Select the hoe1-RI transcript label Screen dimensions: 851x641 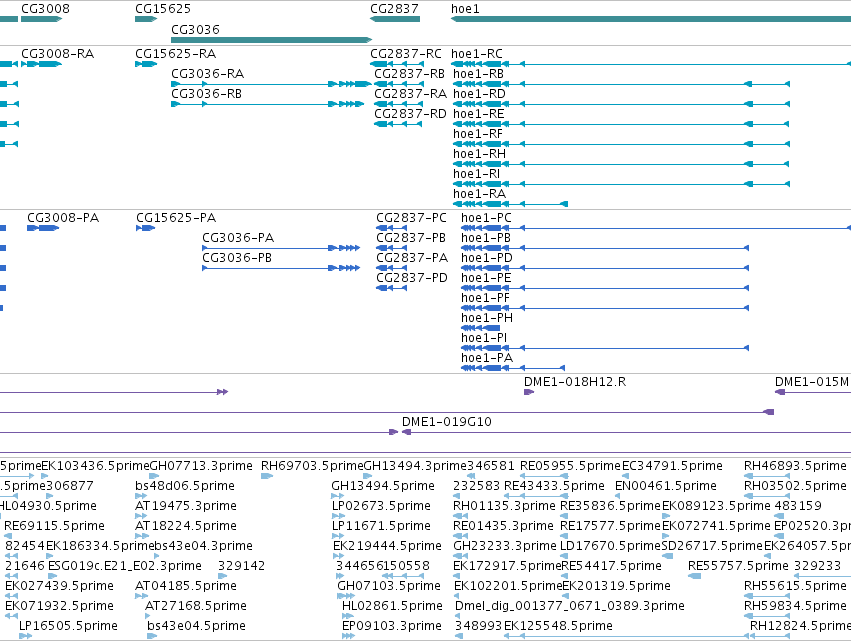pos(477,174)
